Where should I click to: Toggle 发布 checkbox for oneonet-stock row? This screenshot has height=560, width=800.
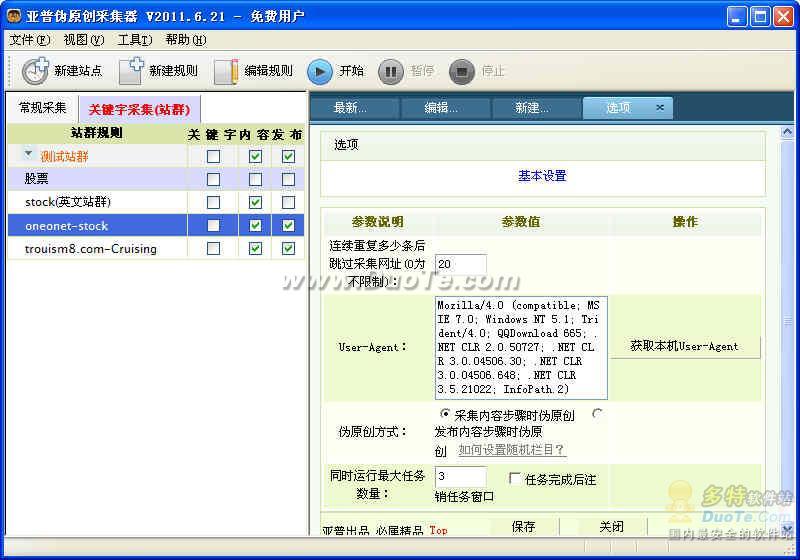(x=288, y=225)
